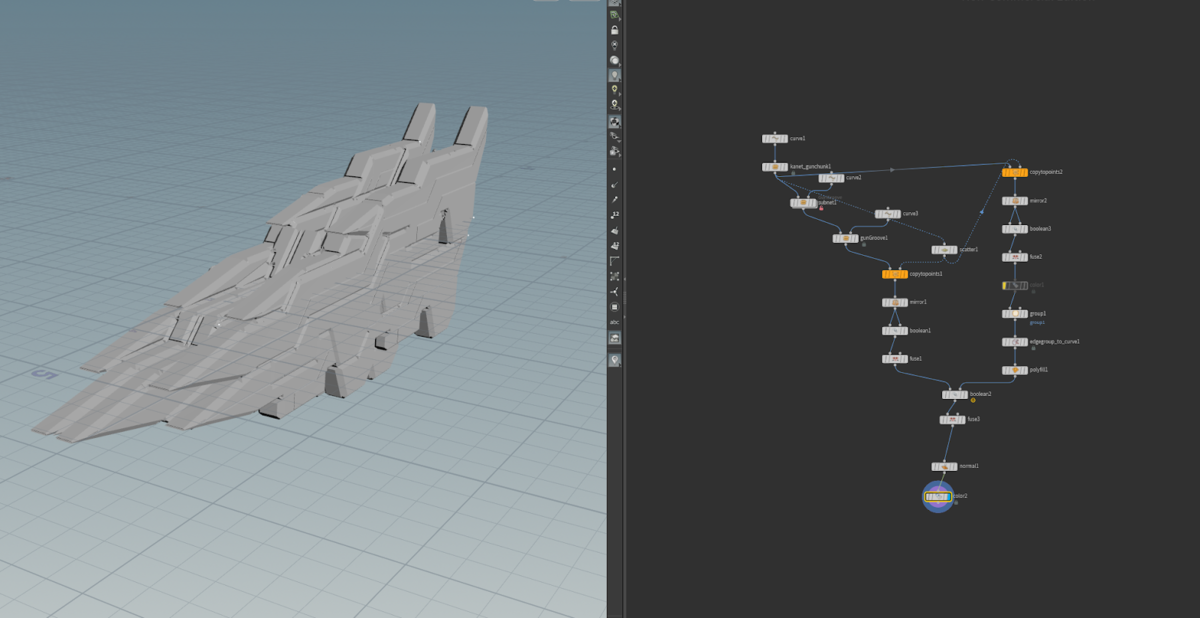Click the 'edgegroup_to_curve1' node label

point(1055,341)
